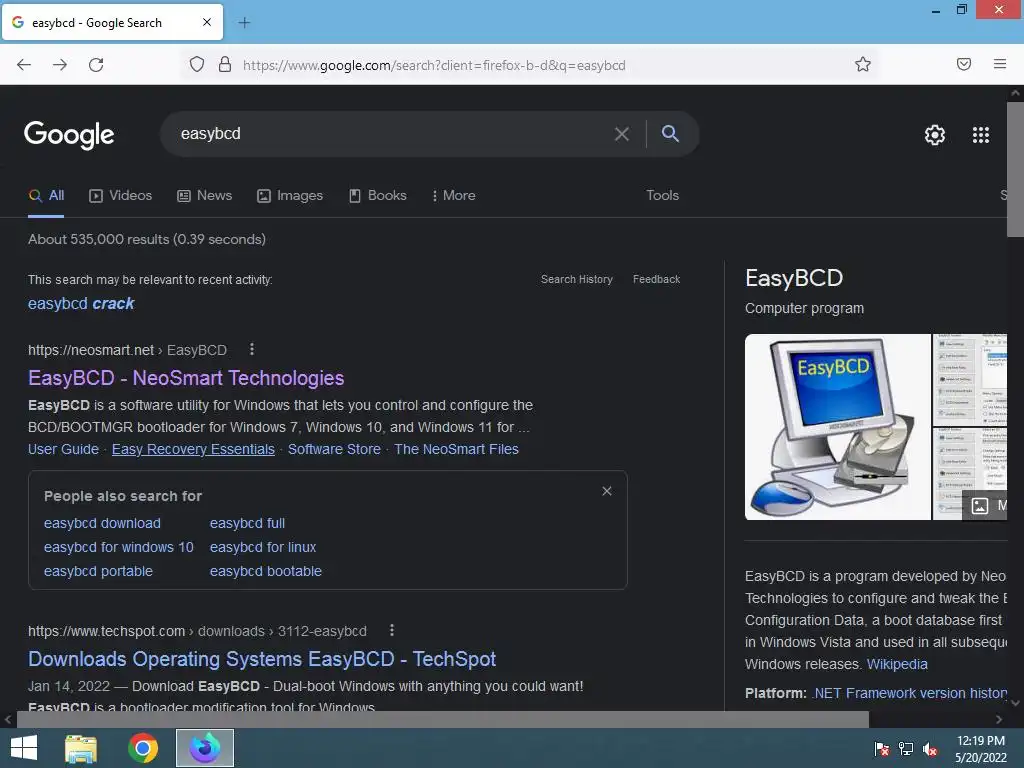Launch Chrome from taskbar
This screenshot has height=768, width=1024.
point(143,748)
